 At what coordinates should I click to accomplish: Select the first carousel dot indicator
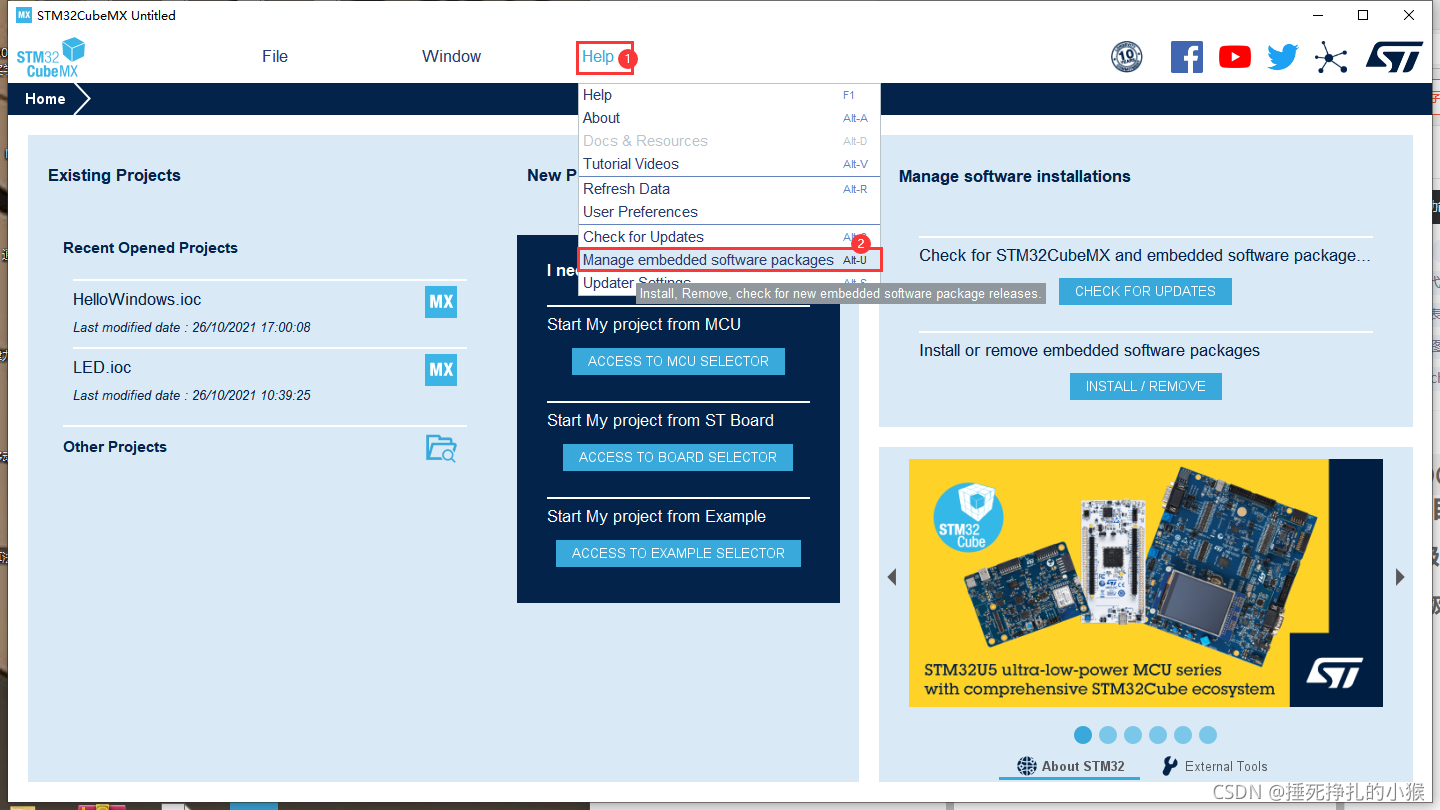pos(1083,735)
